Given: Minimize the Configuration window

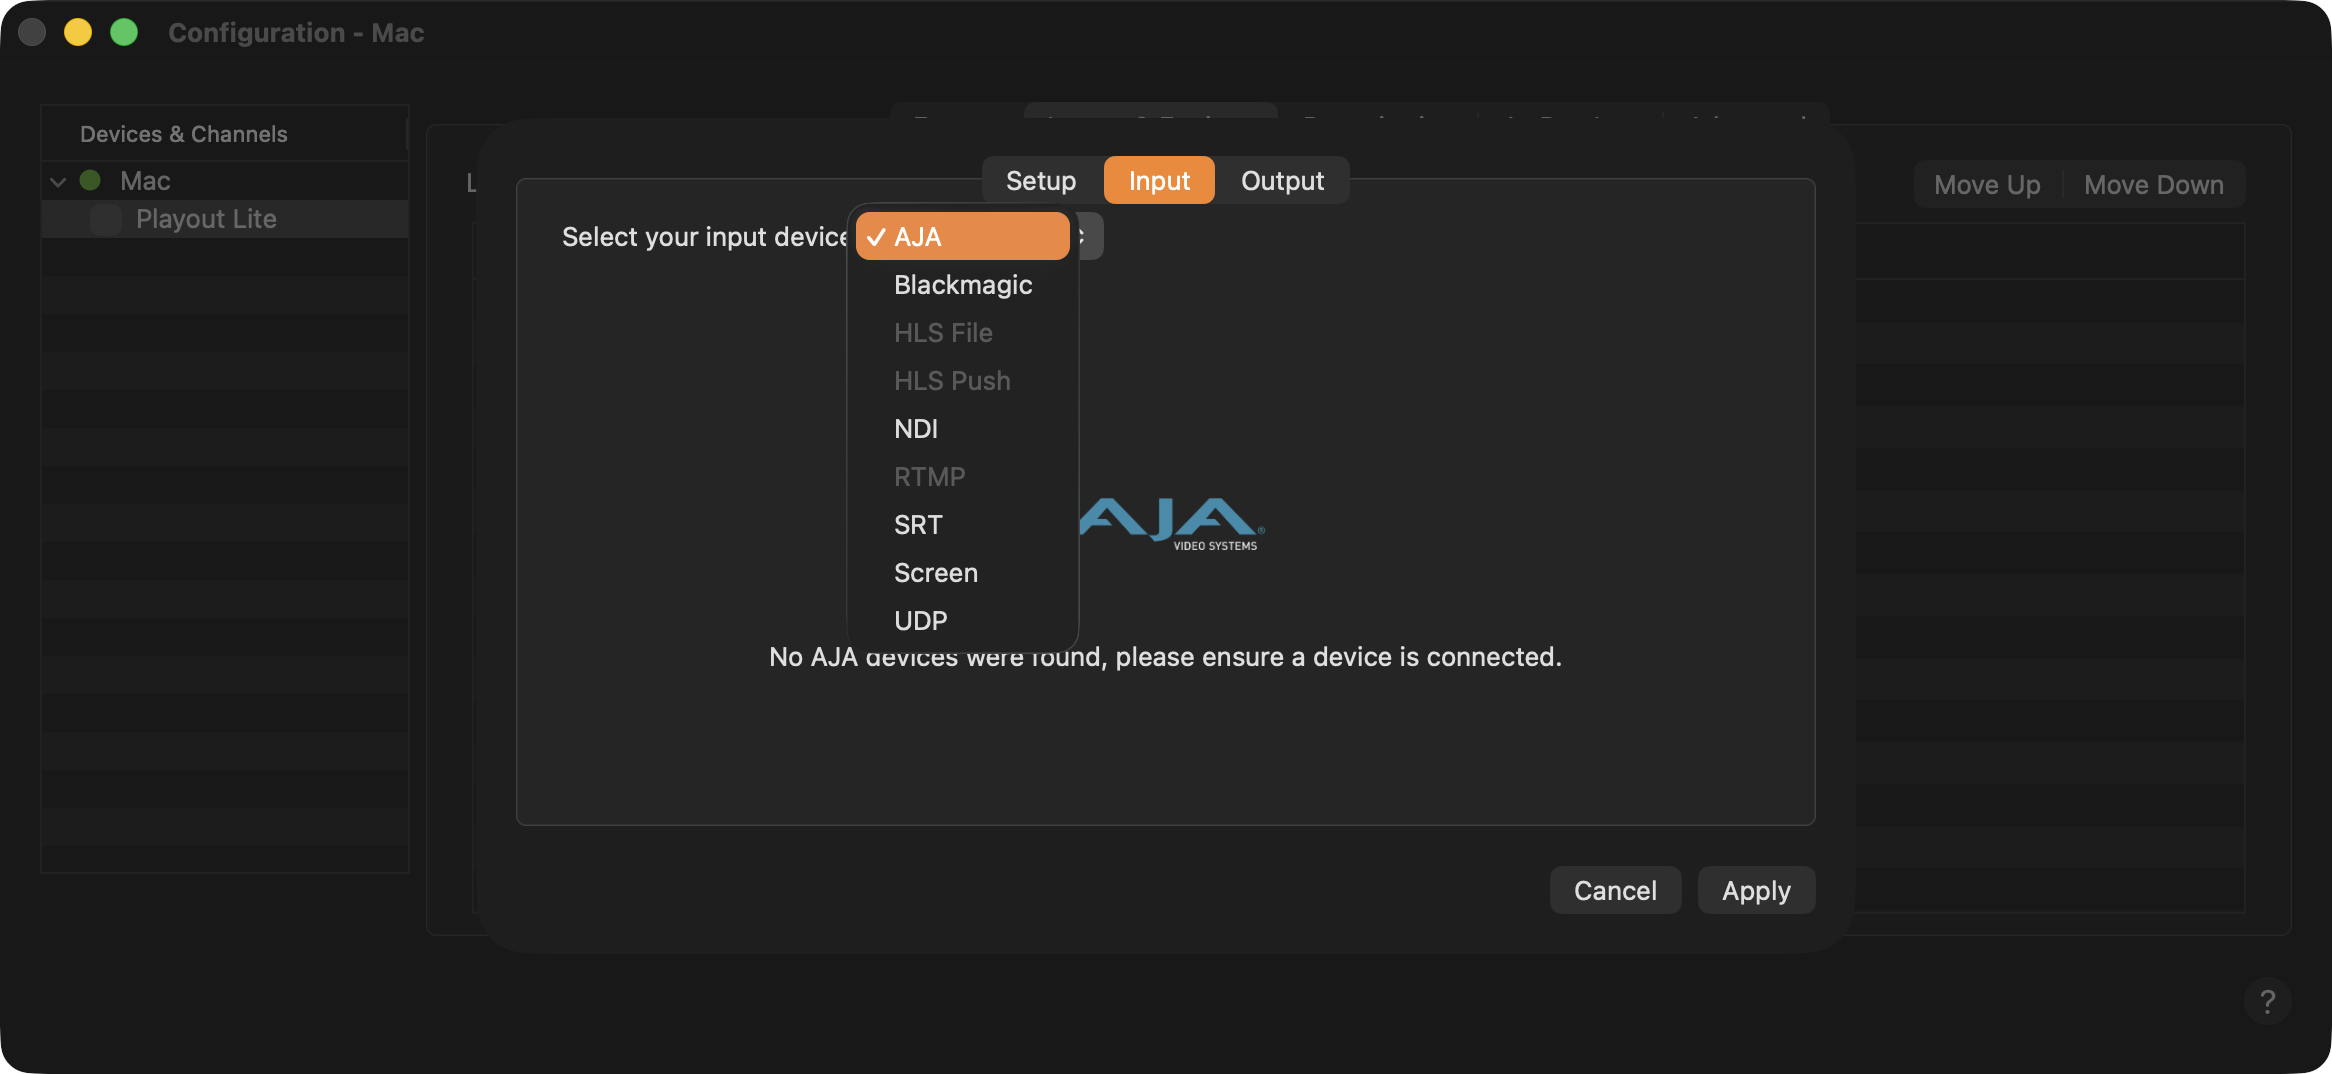Looking at the screenshot, I should (x=78, y=32).
